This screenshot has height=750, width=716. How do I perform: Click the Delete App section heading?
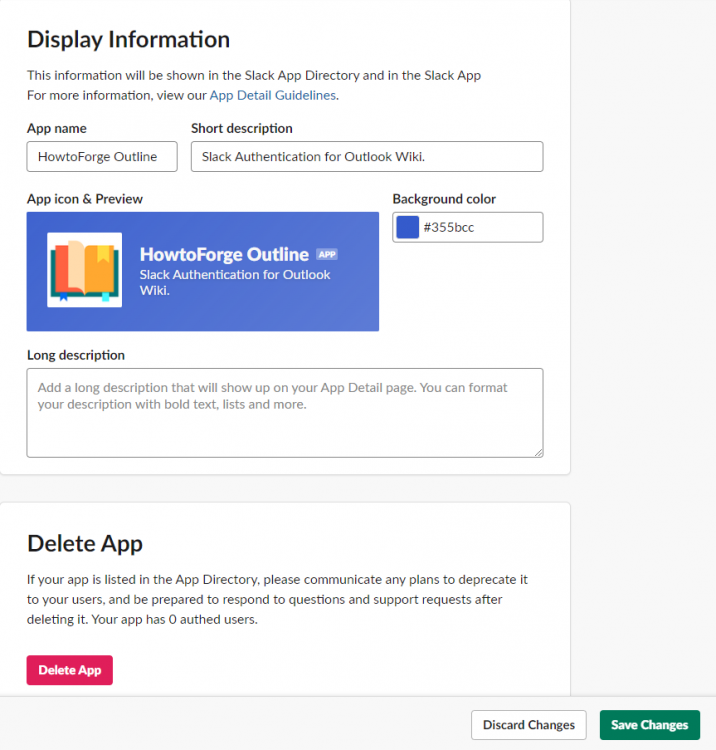(x=85, y=544)
